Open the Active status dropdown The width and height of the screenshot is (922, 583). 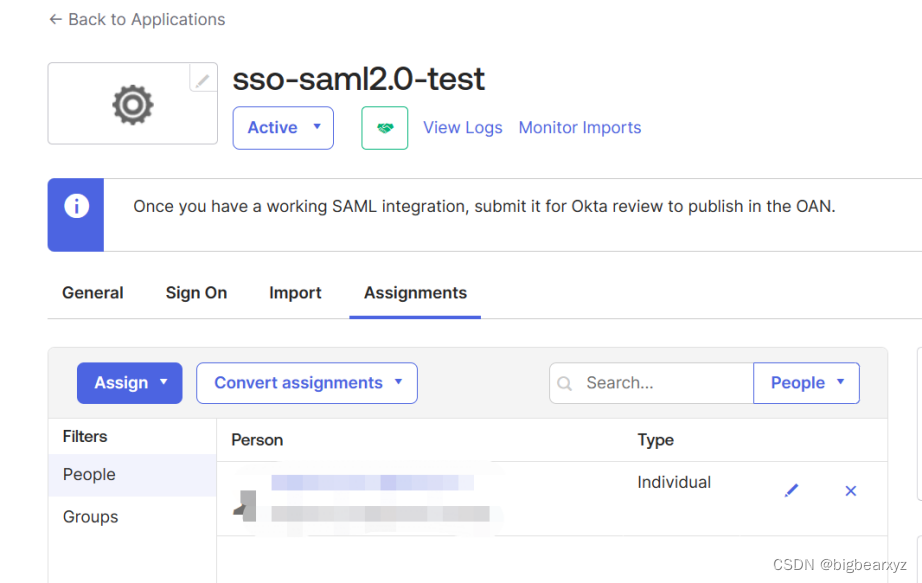tap(283, 128)
